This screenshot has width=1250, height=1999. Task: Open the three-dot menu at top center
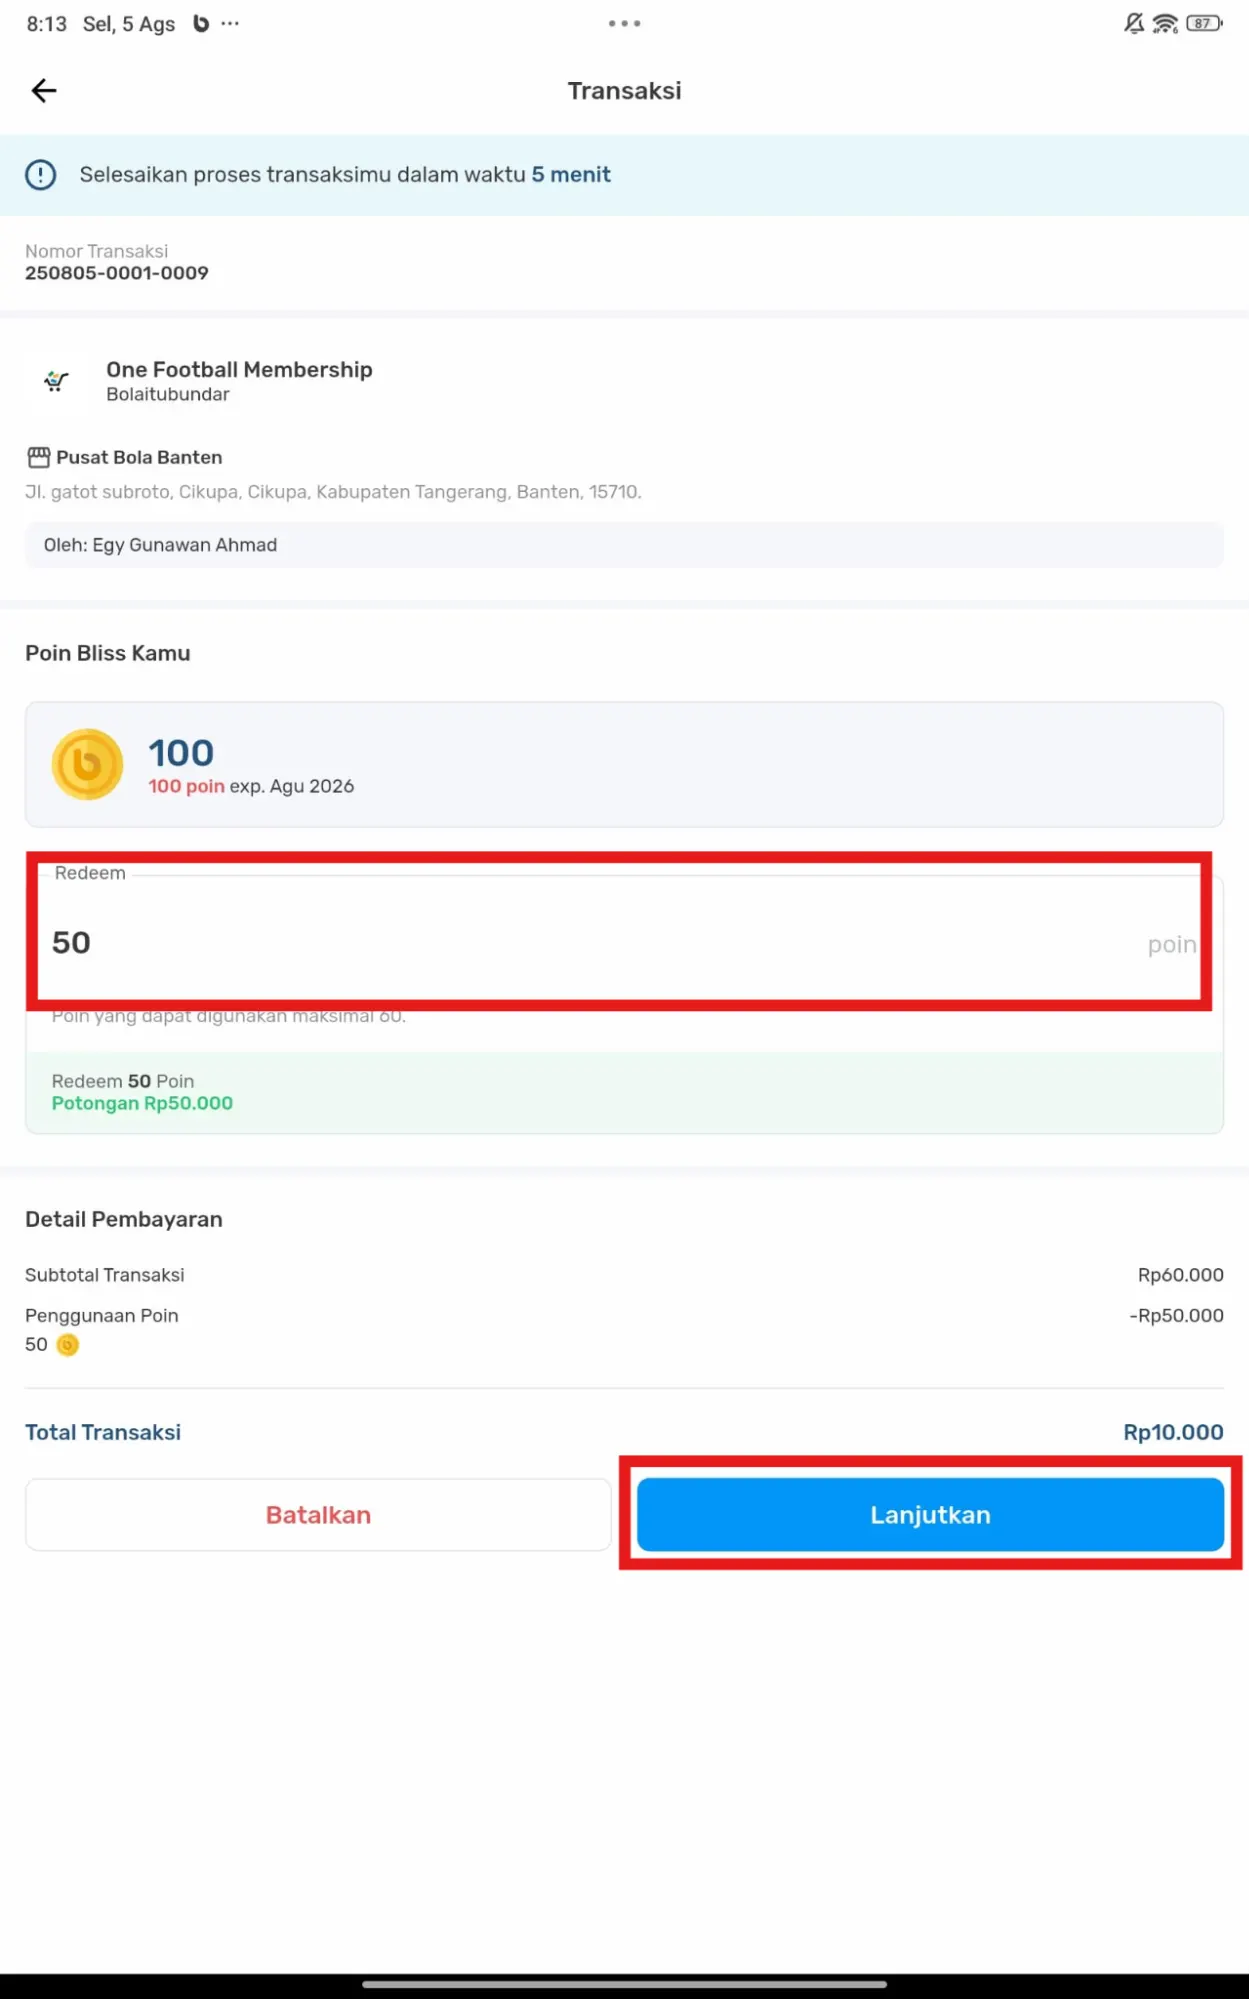[x=624, y=23]
